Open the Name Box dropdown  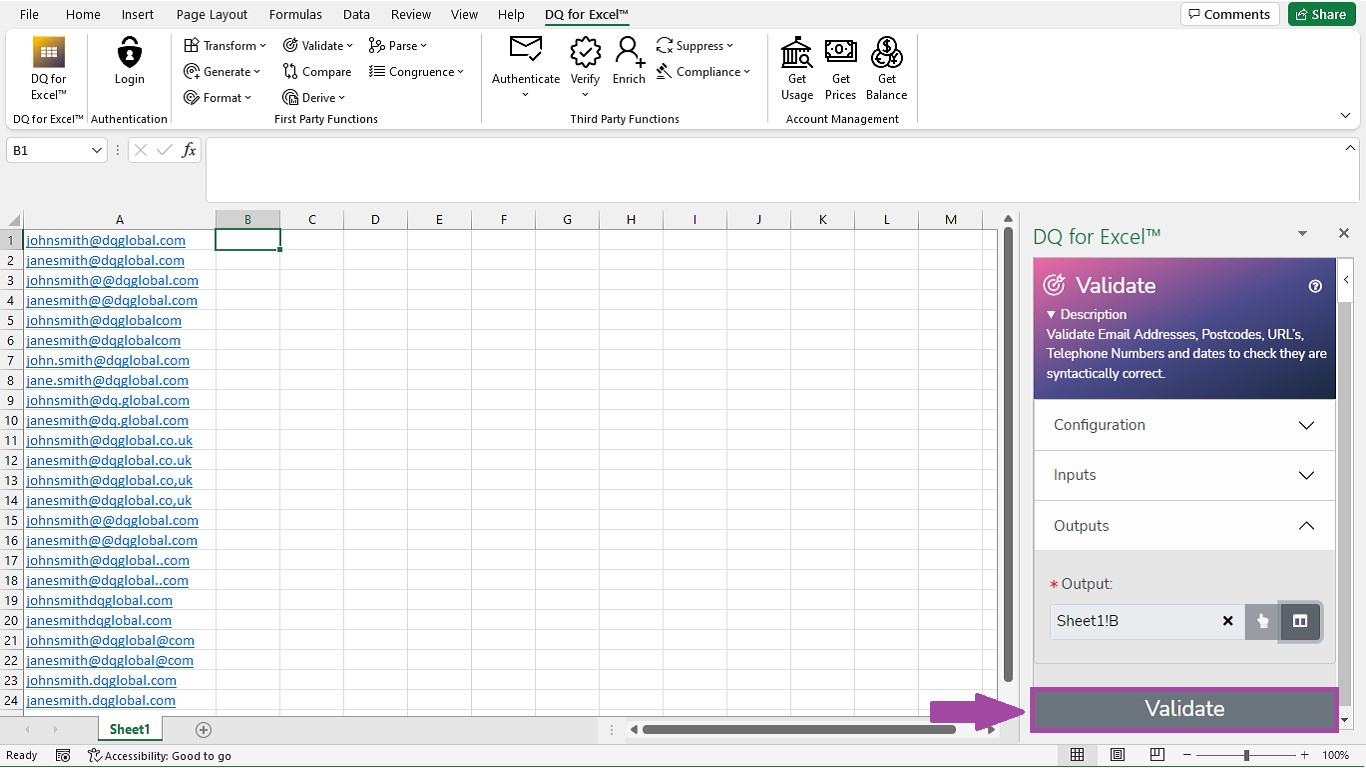pyautogui.click(x=97, y=150)
